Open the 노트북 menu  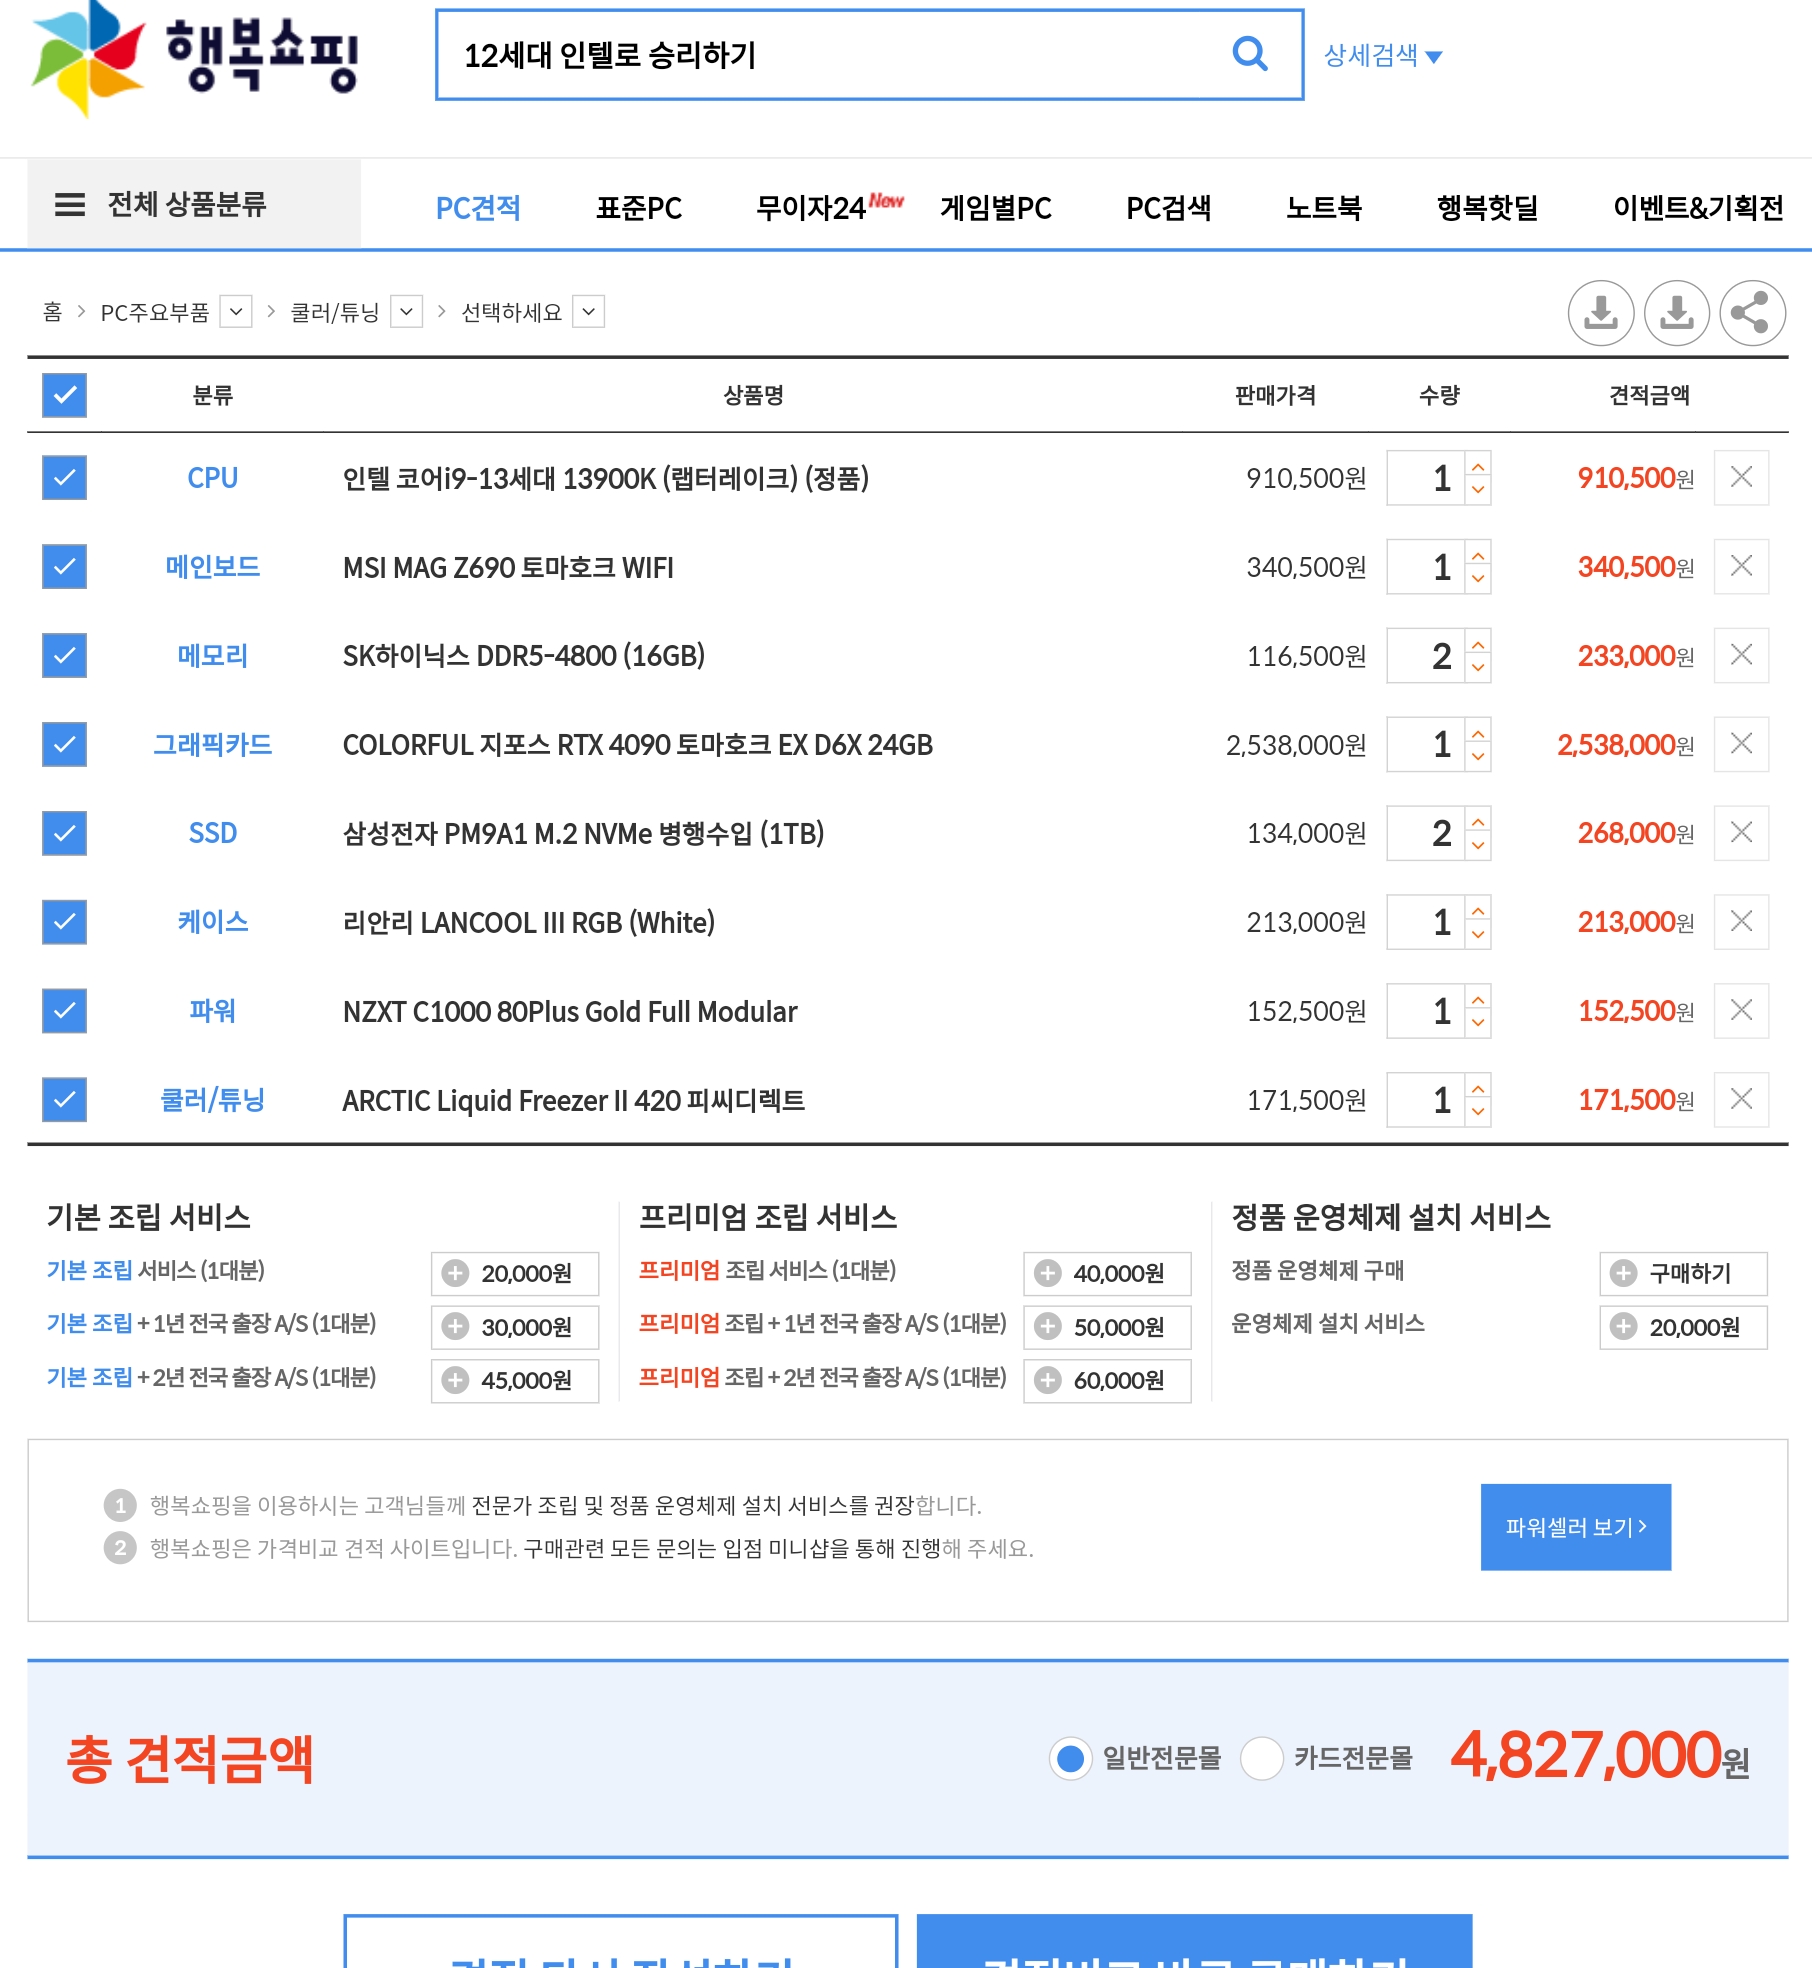[1324, 208]
